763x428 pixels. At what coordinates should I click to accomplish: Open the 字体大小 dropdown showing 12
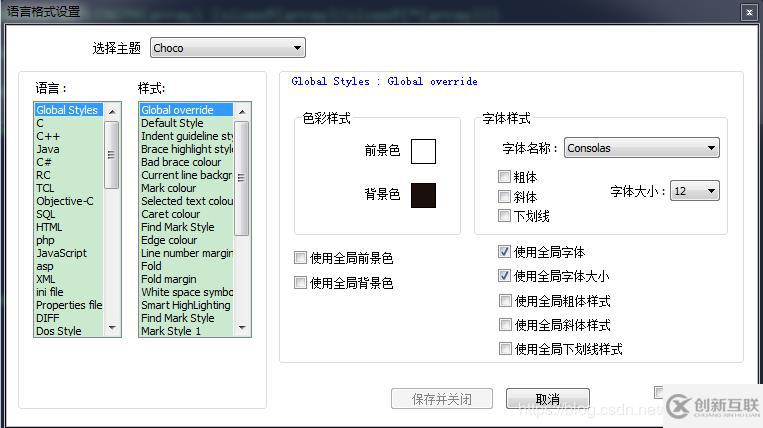(x=694, y=191)
